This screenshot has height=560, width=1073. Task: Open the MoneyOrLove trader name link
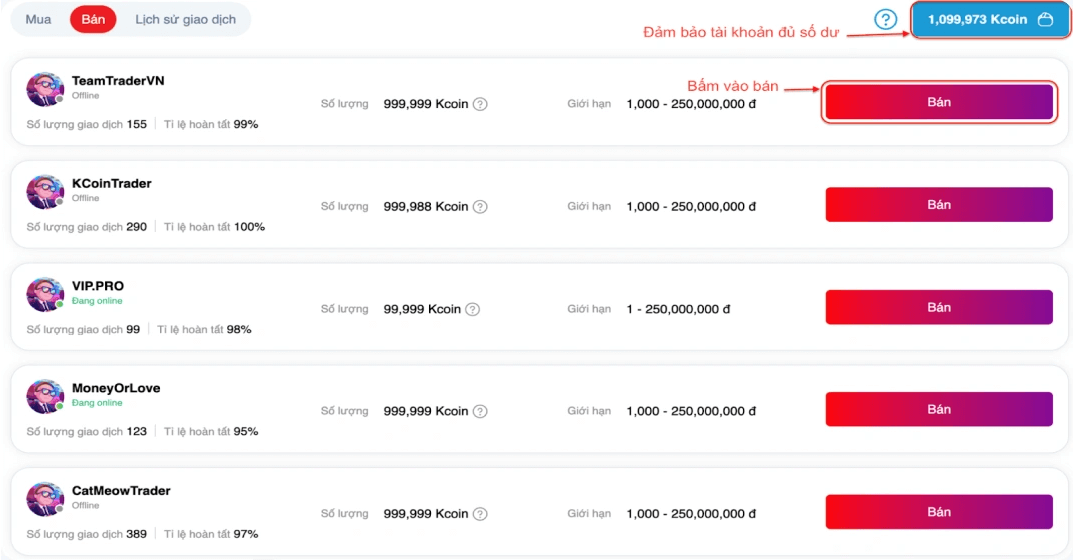click(x=116, y=388)
